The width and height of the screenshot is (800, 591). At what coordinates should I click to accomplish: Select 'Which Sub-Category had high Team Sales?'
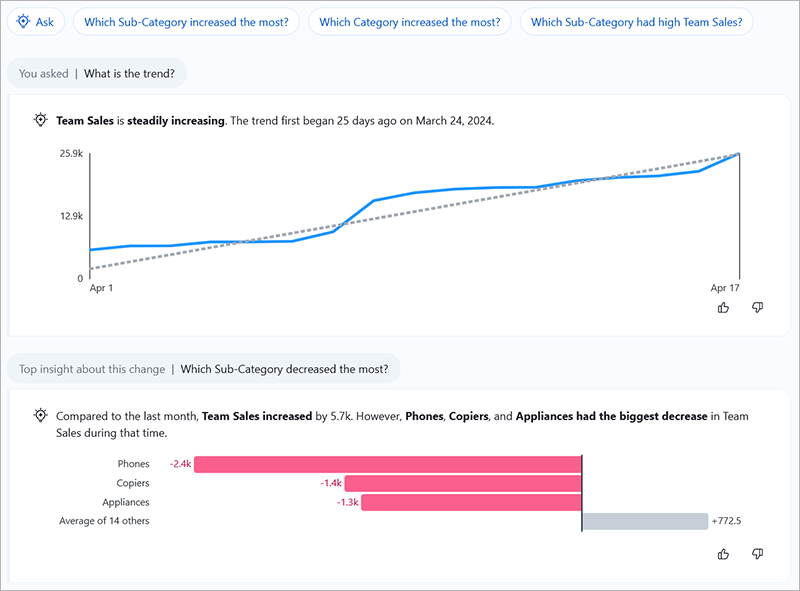tap(637, 22)
